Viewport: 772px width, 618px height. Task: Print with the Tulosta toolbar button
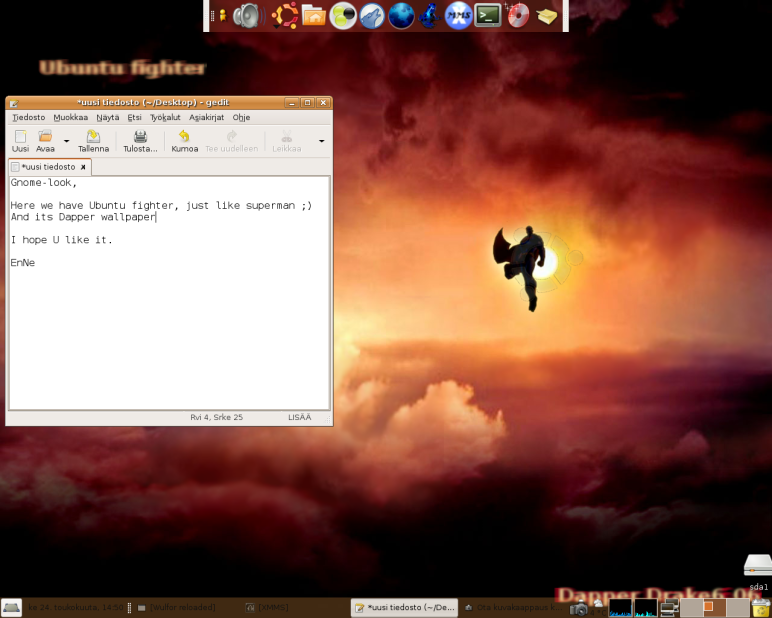coord(140,141)
